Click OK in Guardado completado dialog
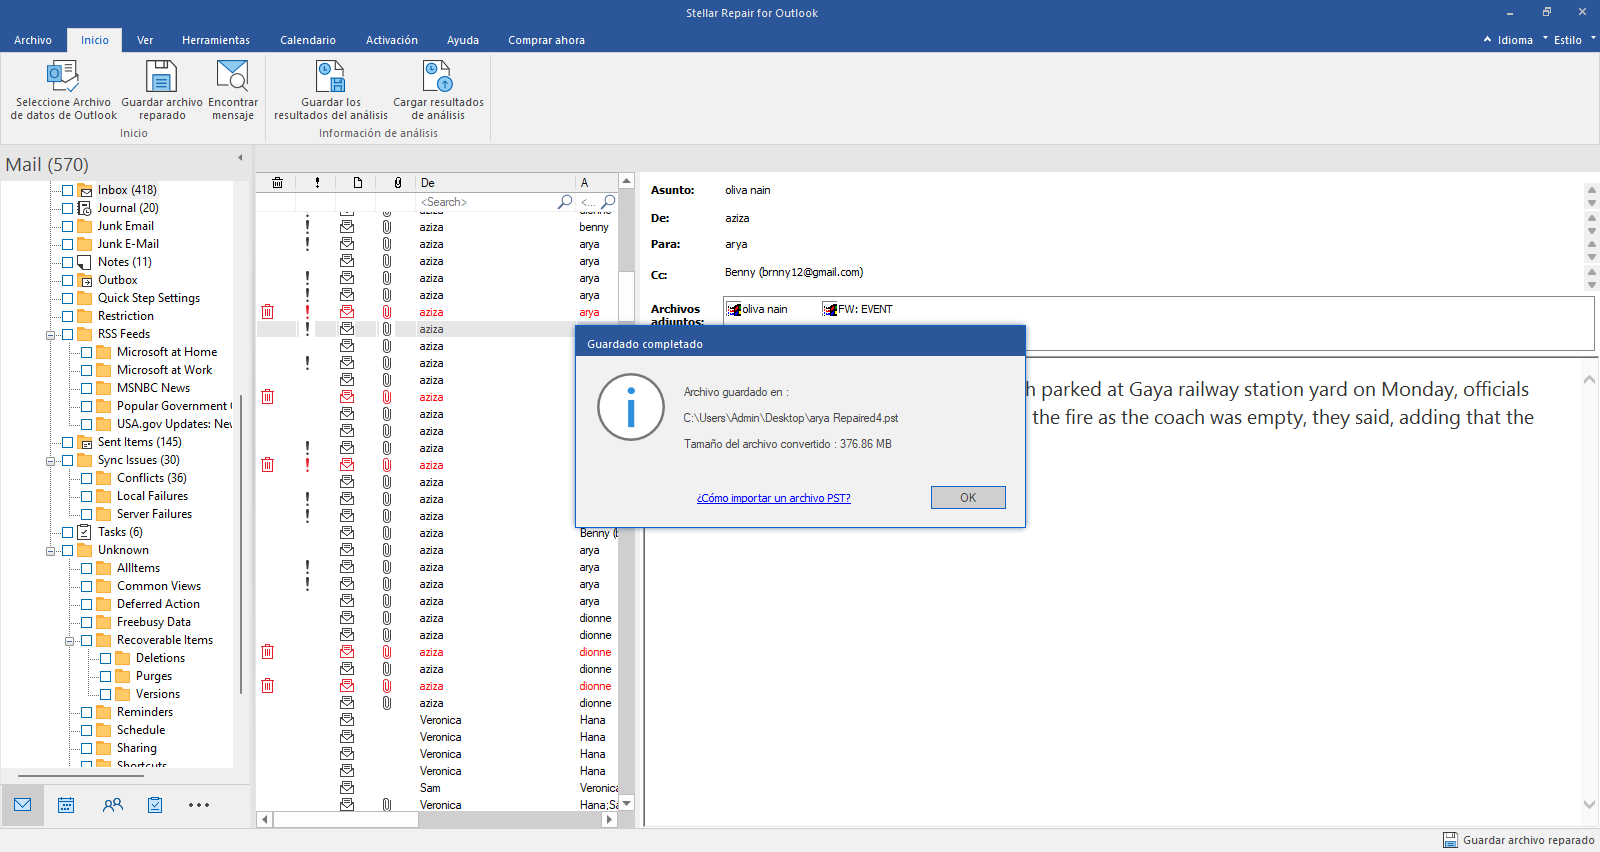Image resolution: width=1600 pixels, height=852 pixels. [x=968, y=497]
